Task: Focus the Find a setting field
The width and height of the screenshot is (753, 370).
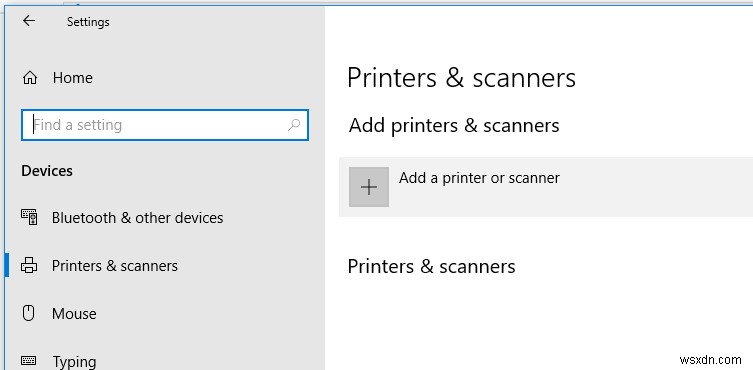Action: pyautogui.click(x=165, y=125)
